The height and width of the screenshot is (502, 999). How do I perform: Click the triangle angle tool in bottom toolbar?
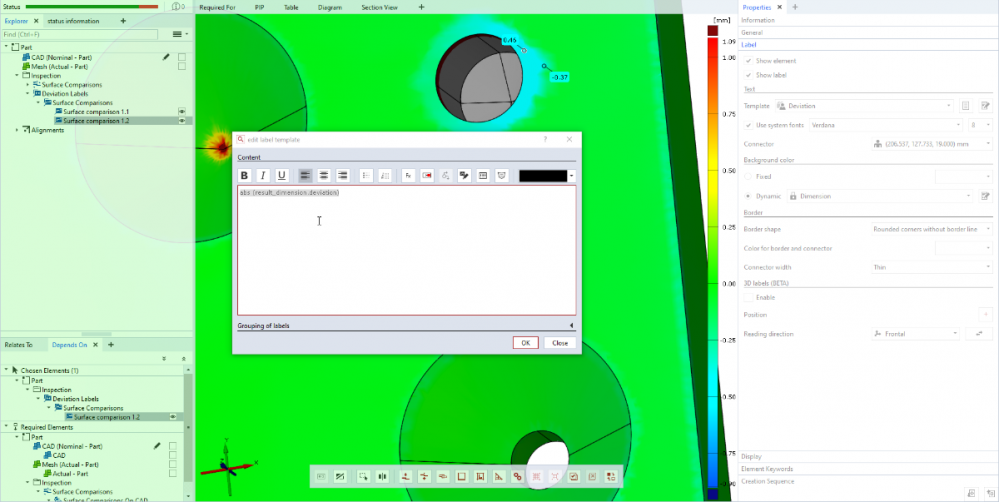tap(499, 476)
